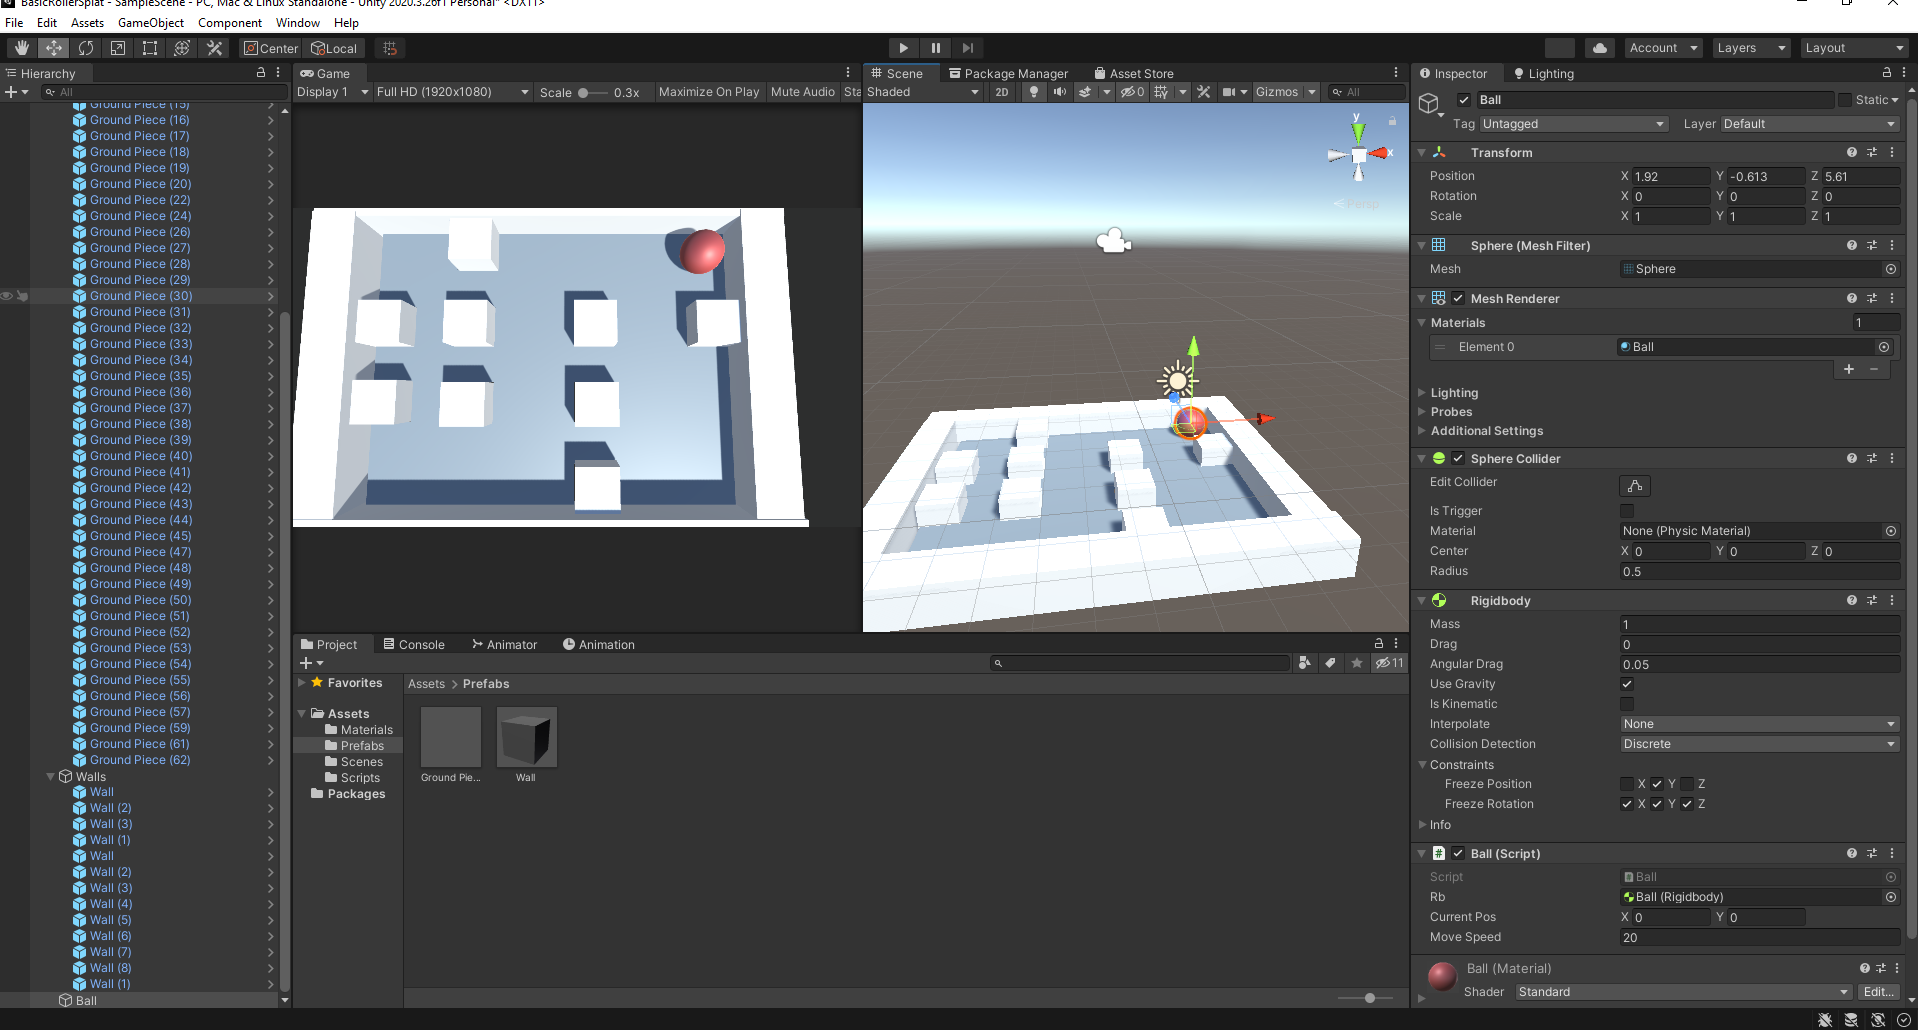Select the Hand tool in the toolbar
Image resolution: width=1918 pixels, height=1030 pixels.
tap(20, 47)
